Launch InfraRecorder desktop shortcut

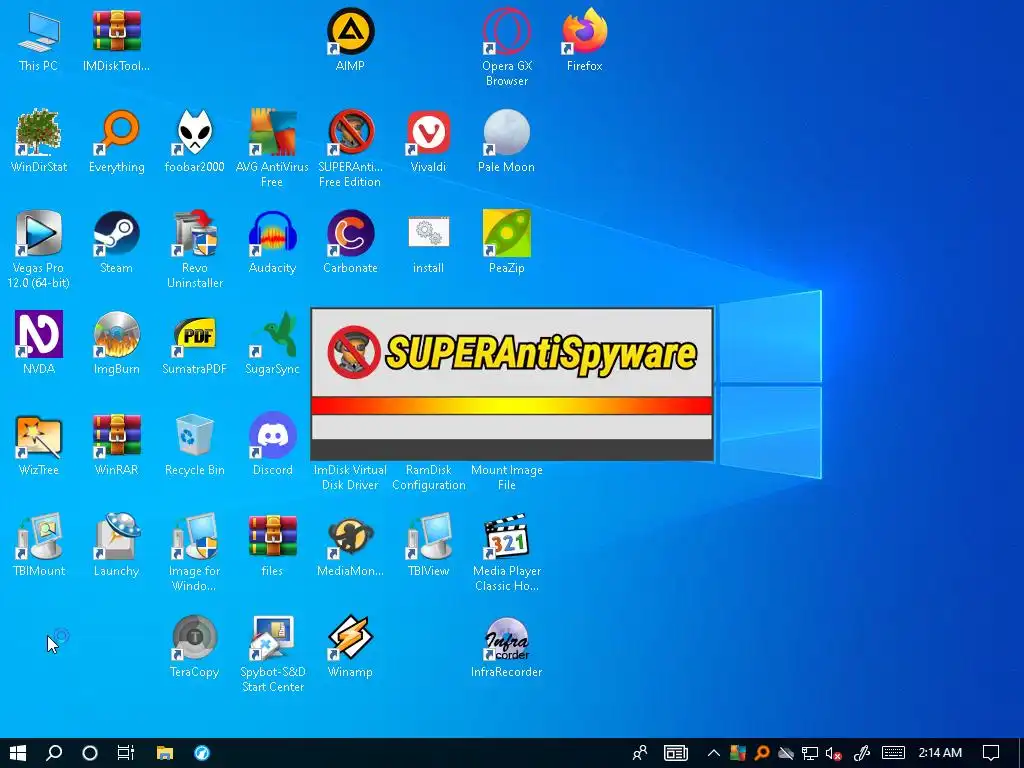[507, 647]
